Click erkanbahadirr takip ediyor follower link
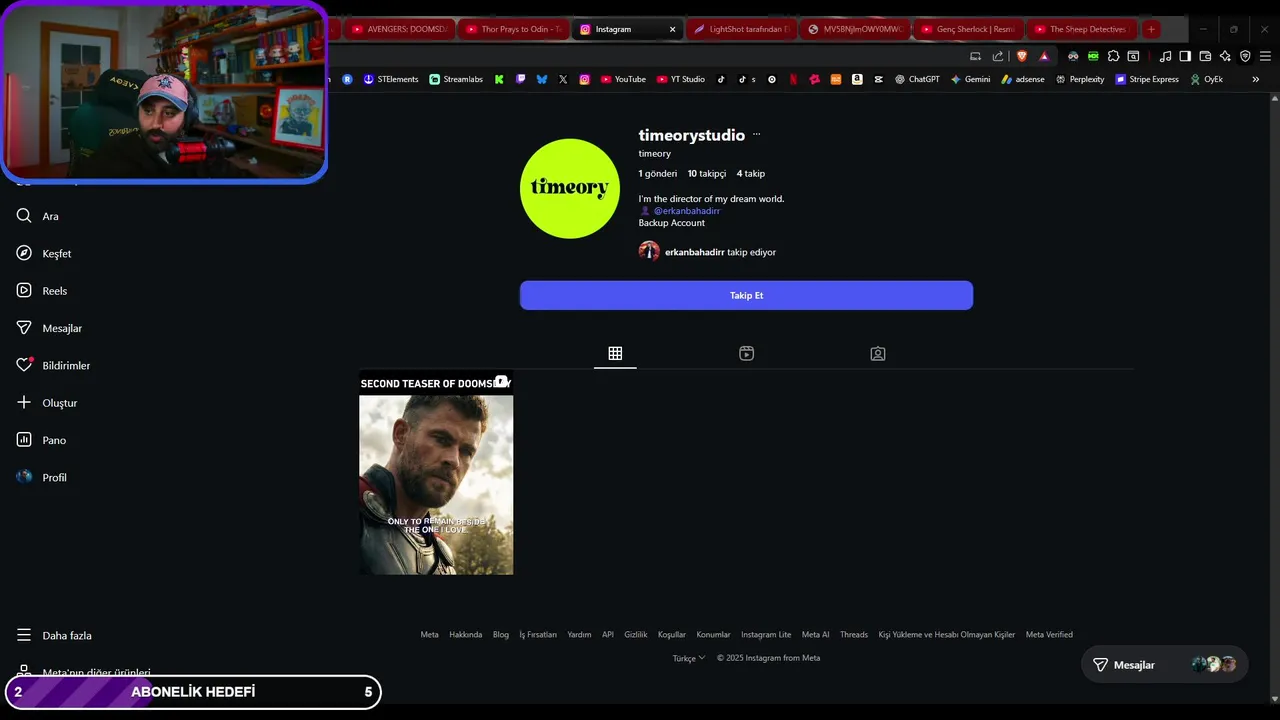 click(707, 252)
